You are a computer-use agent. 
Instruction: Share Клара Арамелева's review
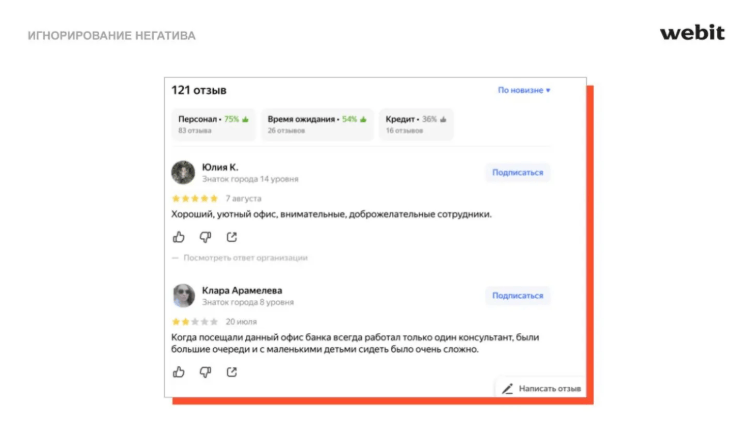point(232,372)
